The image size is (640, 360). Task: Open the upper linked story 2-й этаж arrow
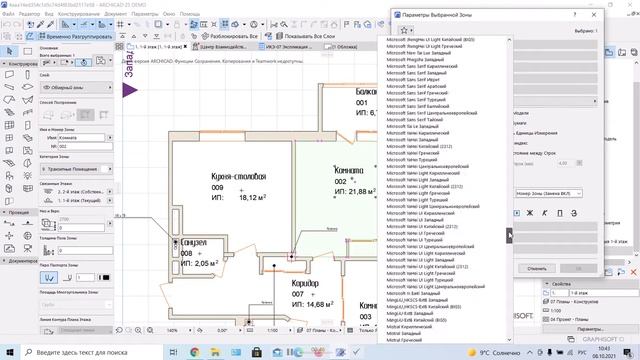click(110, 191)
